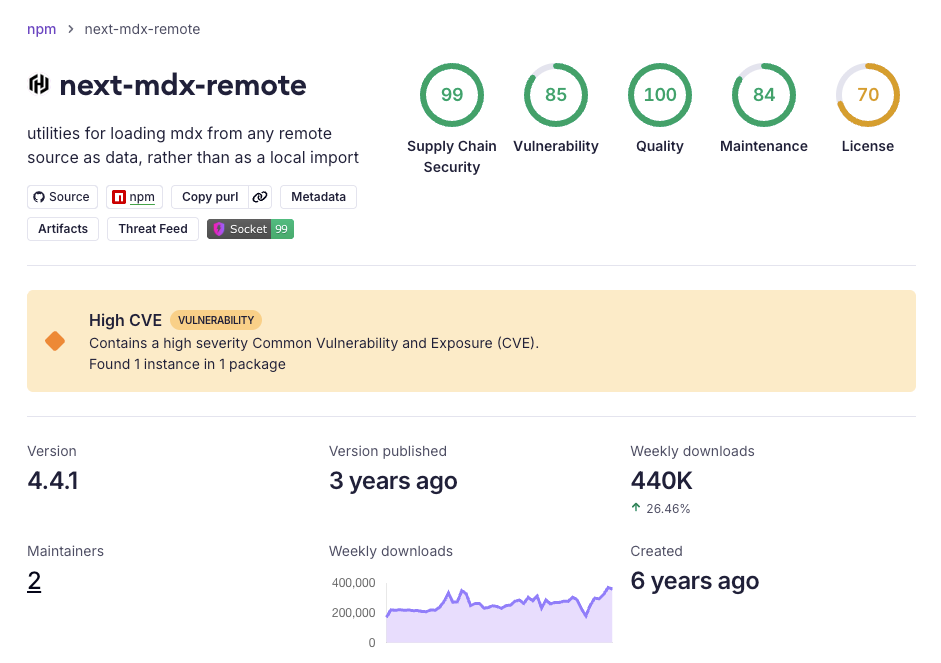Open the npm registry link
The image size is (941, 663).
coord(134,197)
